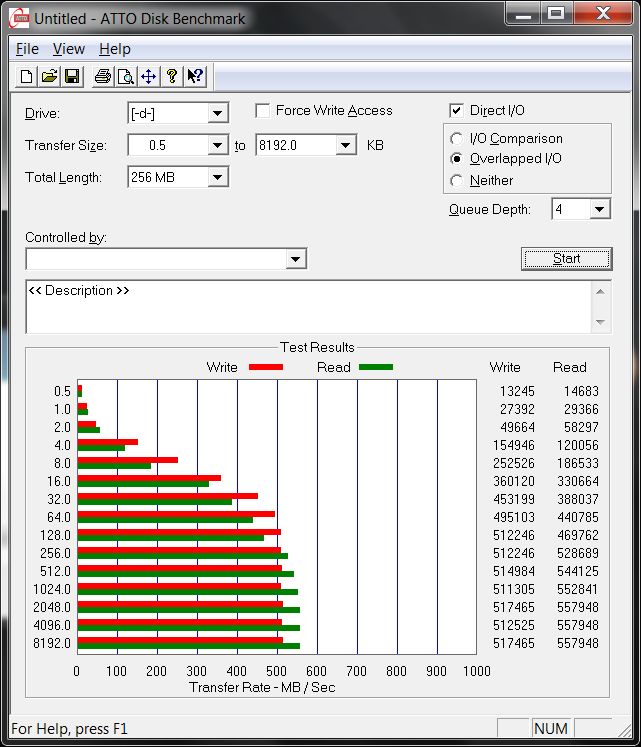The image size is (641, 747).
Task: Enable Force Write Access checkbox
Action: pos(263,111)
